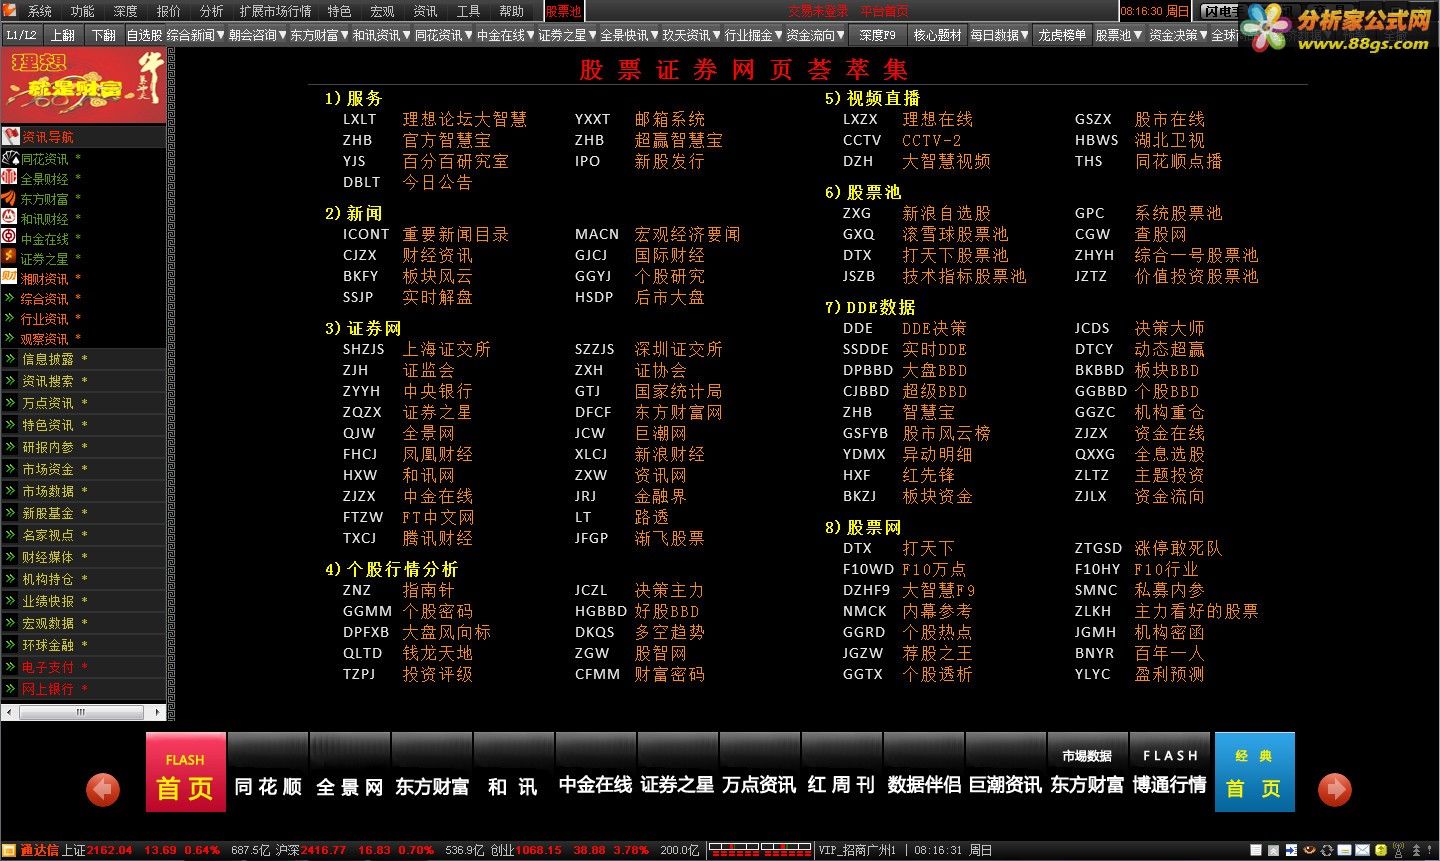The width and height of the screenshot is (1440, 861).
Task: Click the 经典 首页 blue tile
Action: pyautogui.click(x=1254, y=772)
